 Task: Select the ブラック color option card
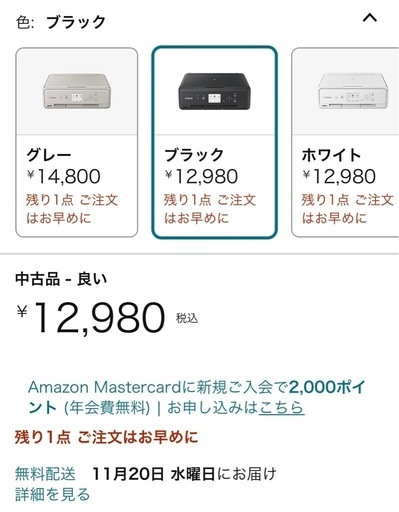point(214,142)
